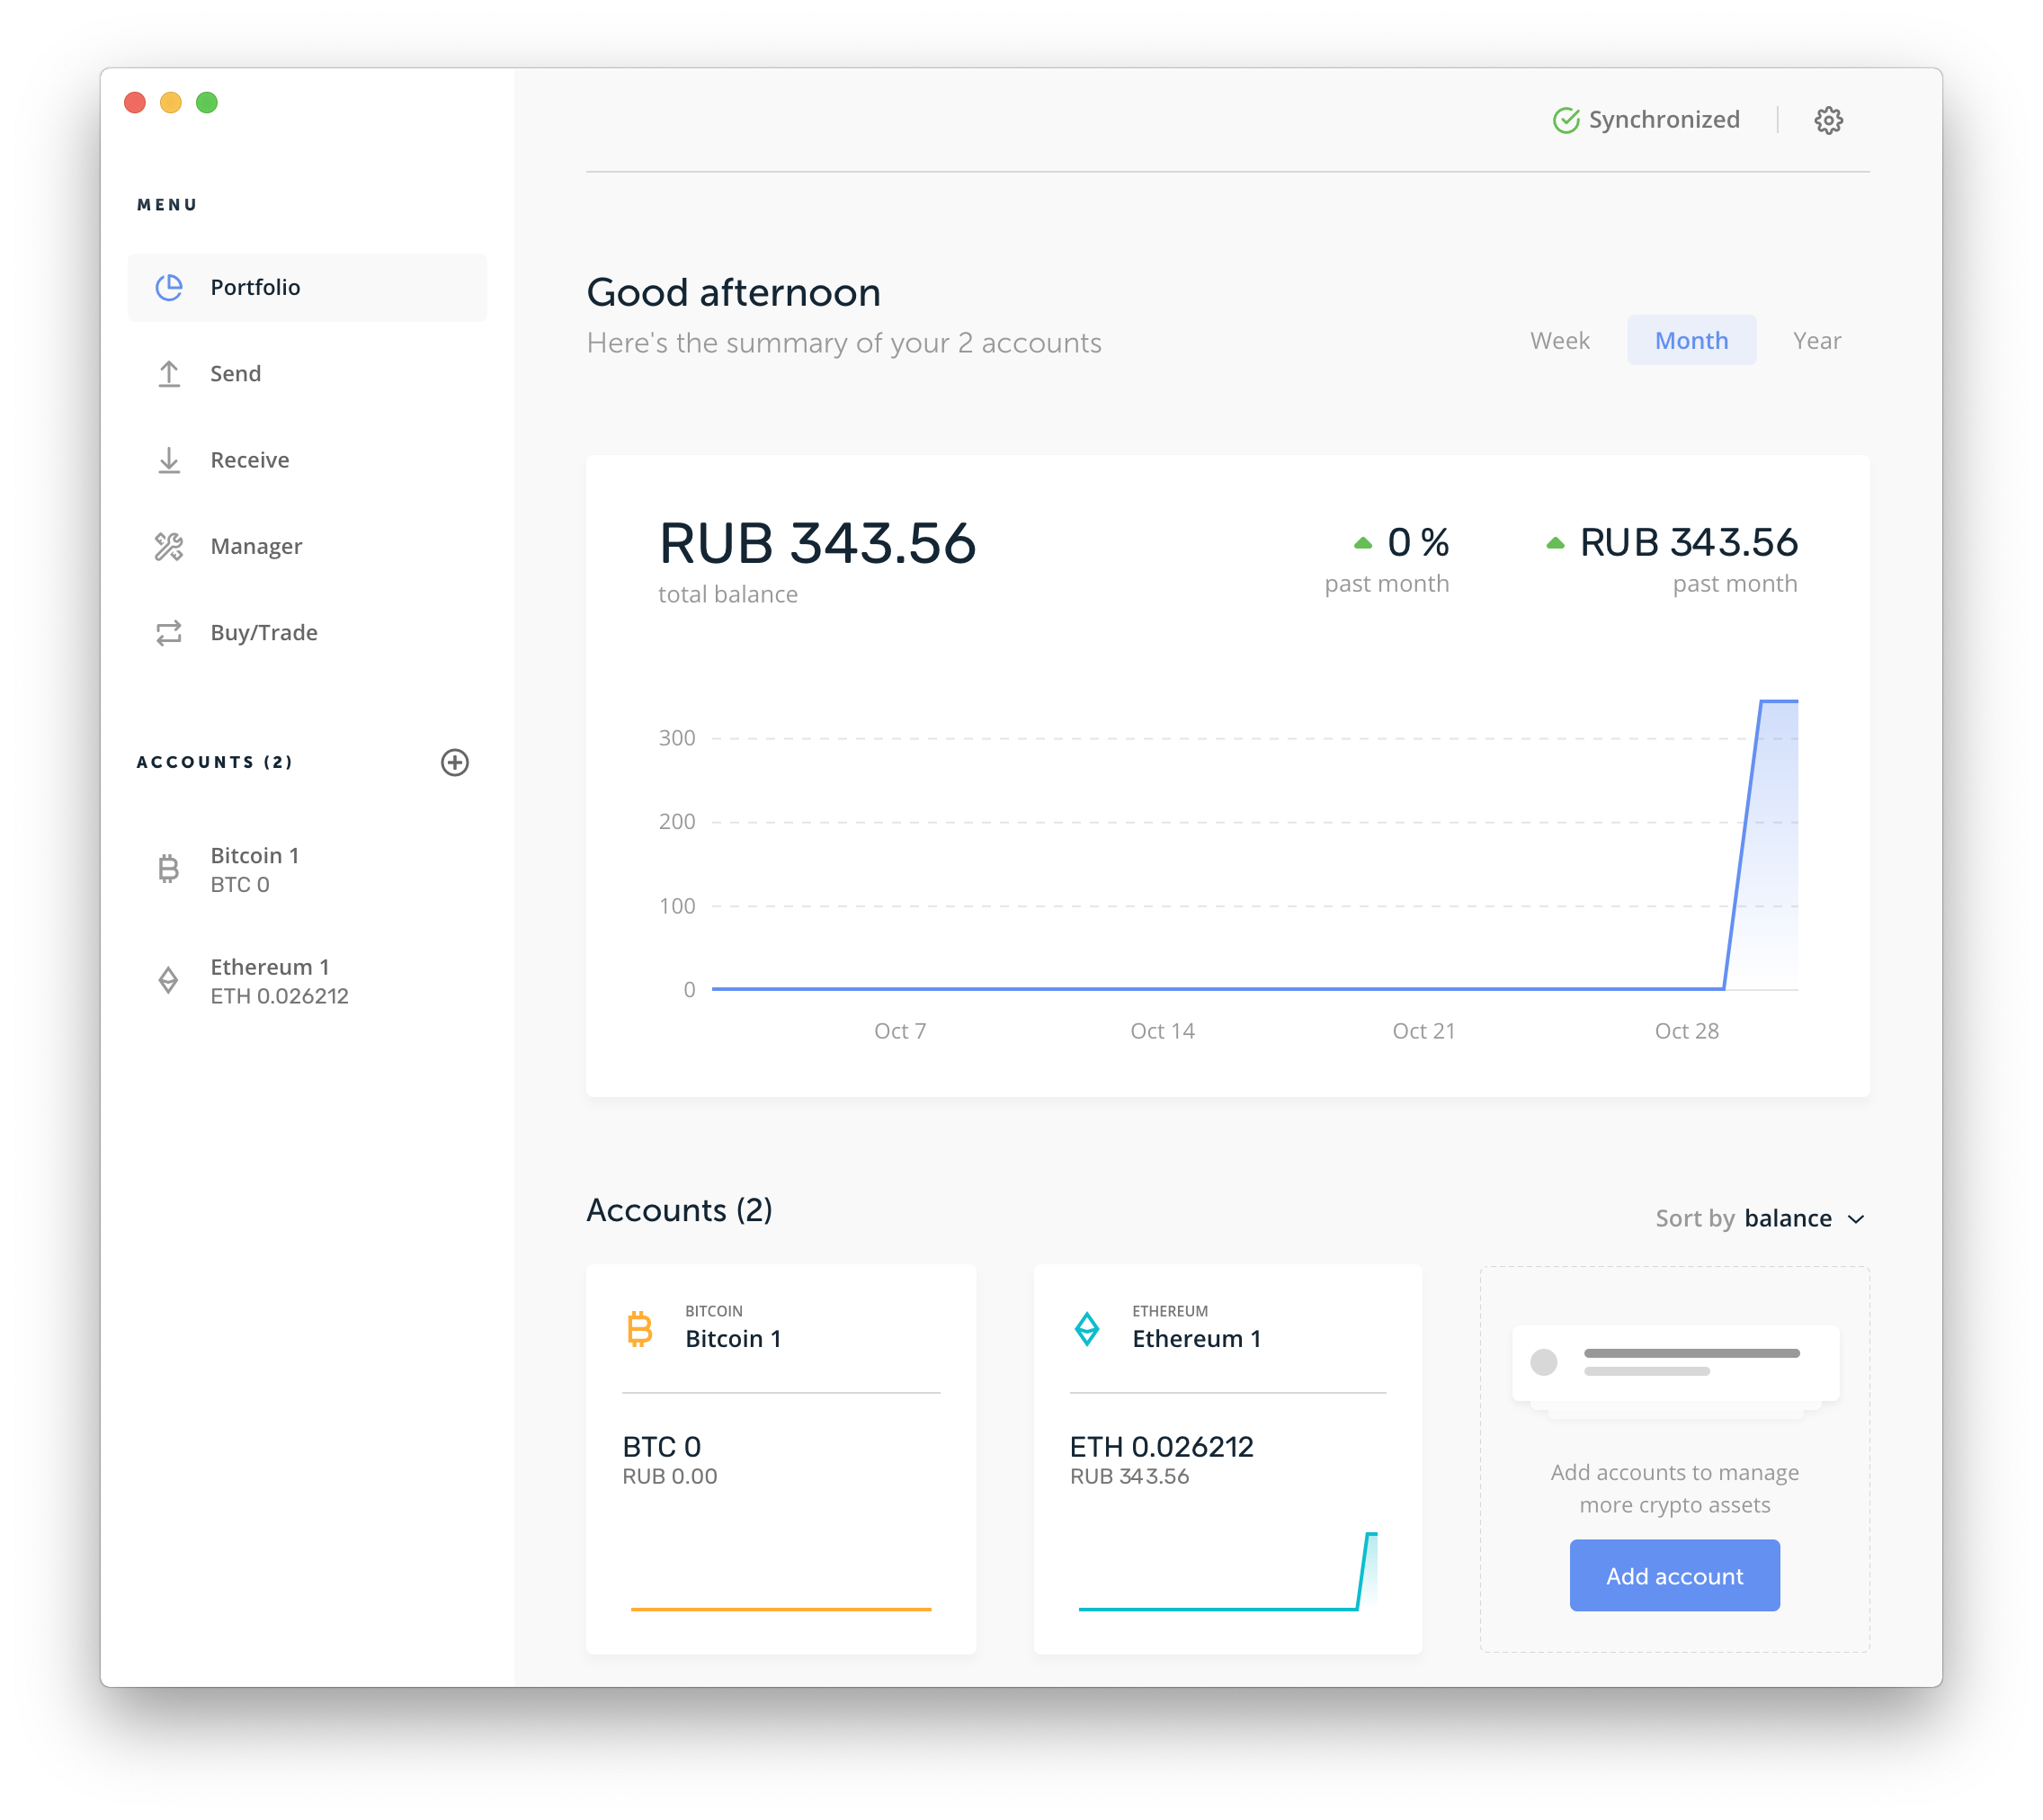Viewport: 2043px width, 1820px height.
Task: Open Bitcoin 1 account in sidebar
Action: pyautogui.click(x=307, y=869)
